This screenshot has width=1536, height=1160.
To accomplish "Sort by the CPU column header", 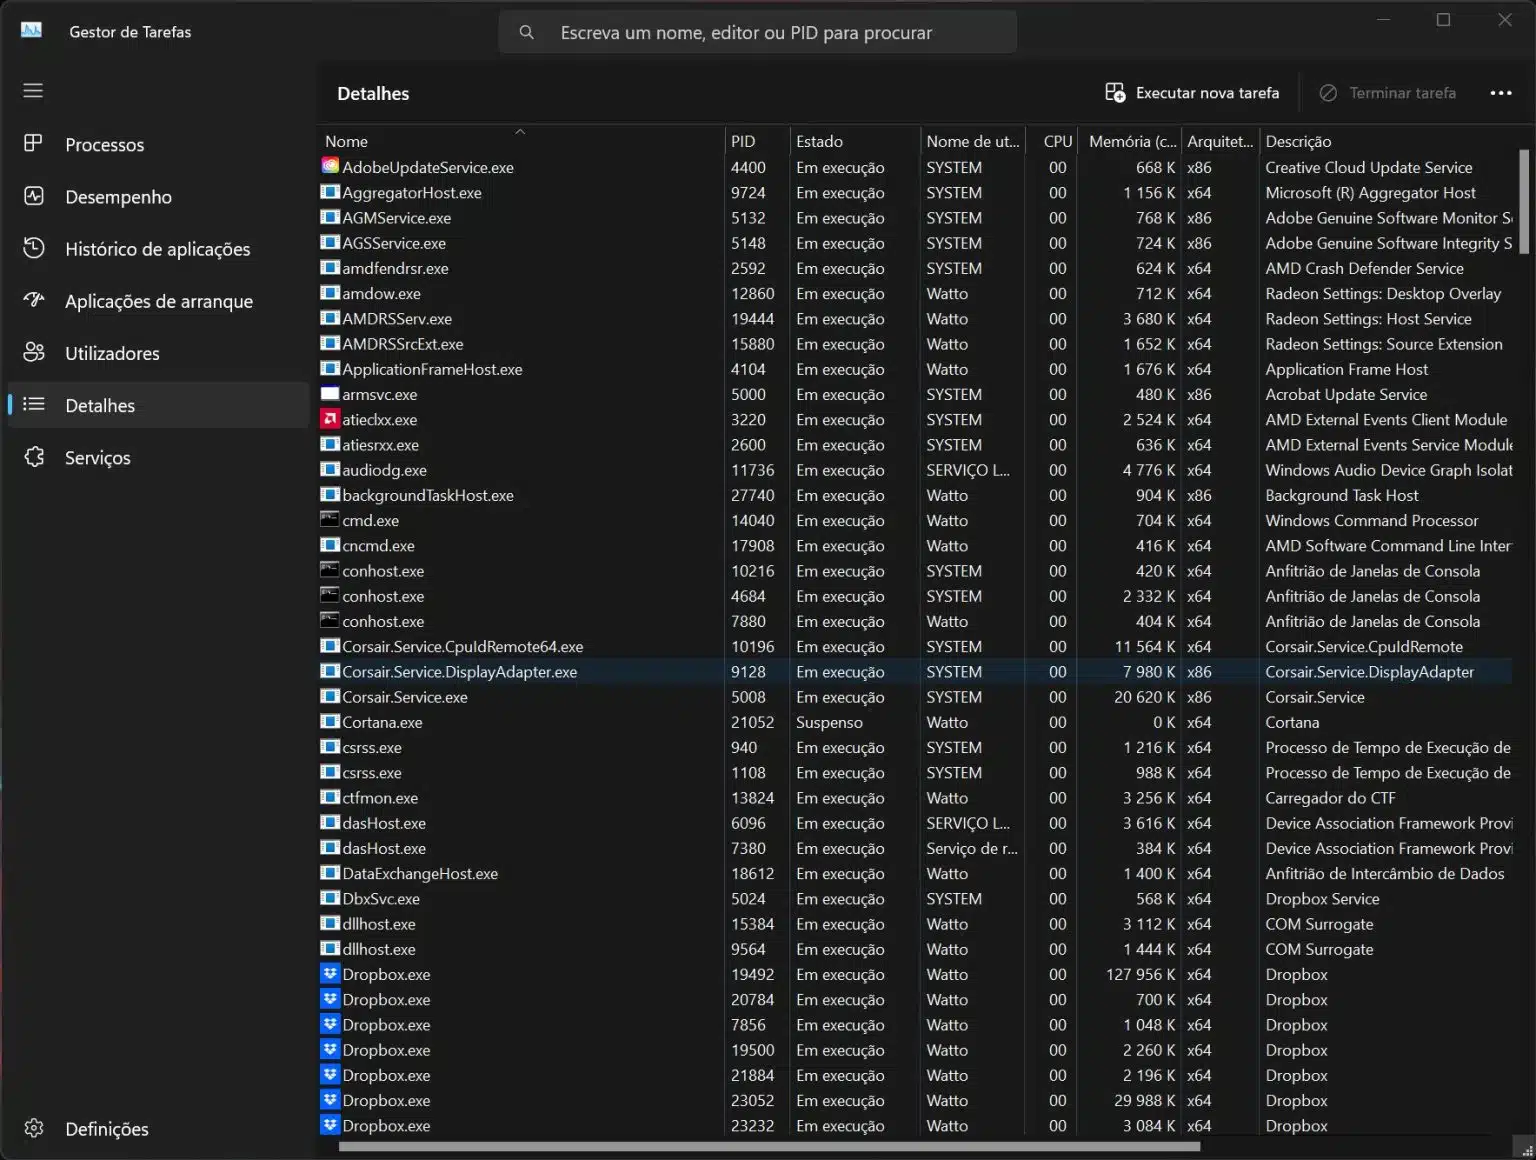I will (1051, 141).
